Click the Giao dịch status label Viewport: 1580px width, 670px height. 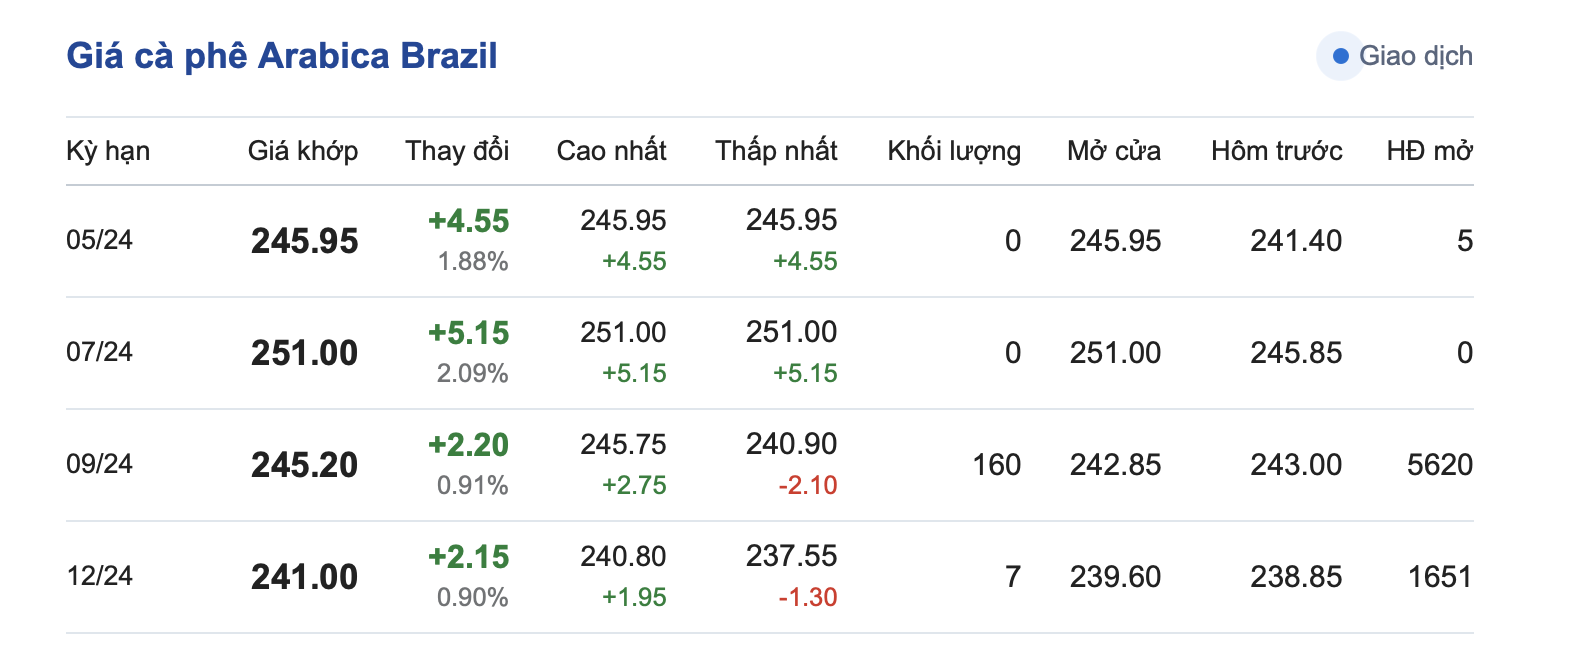(x=1415, y=56)
